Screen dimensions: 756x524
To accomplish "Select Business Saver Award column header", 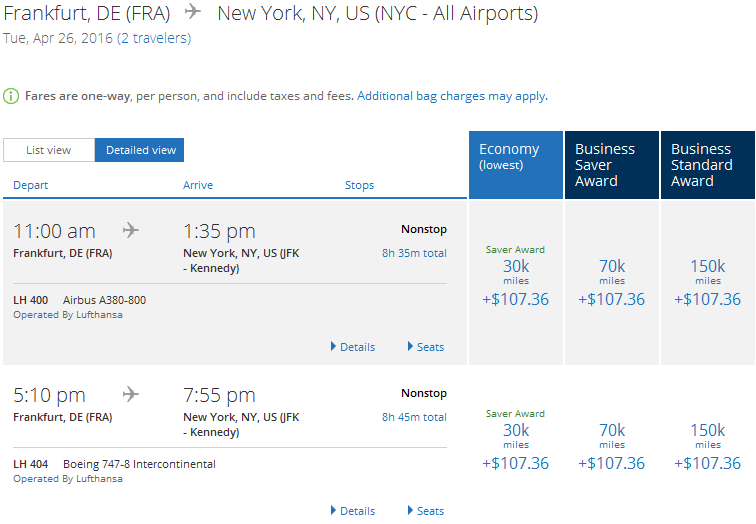I will coord(612,165).
